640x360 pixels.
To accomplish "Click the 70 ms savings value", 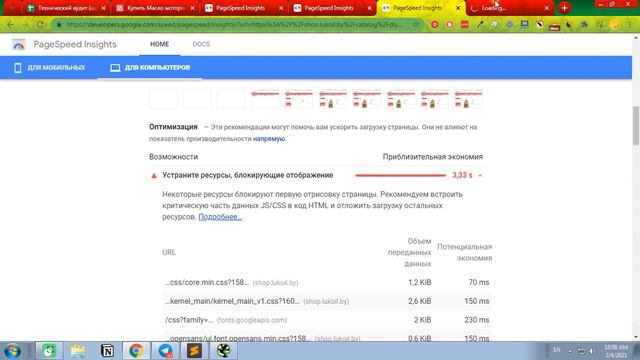I will 479,282.
